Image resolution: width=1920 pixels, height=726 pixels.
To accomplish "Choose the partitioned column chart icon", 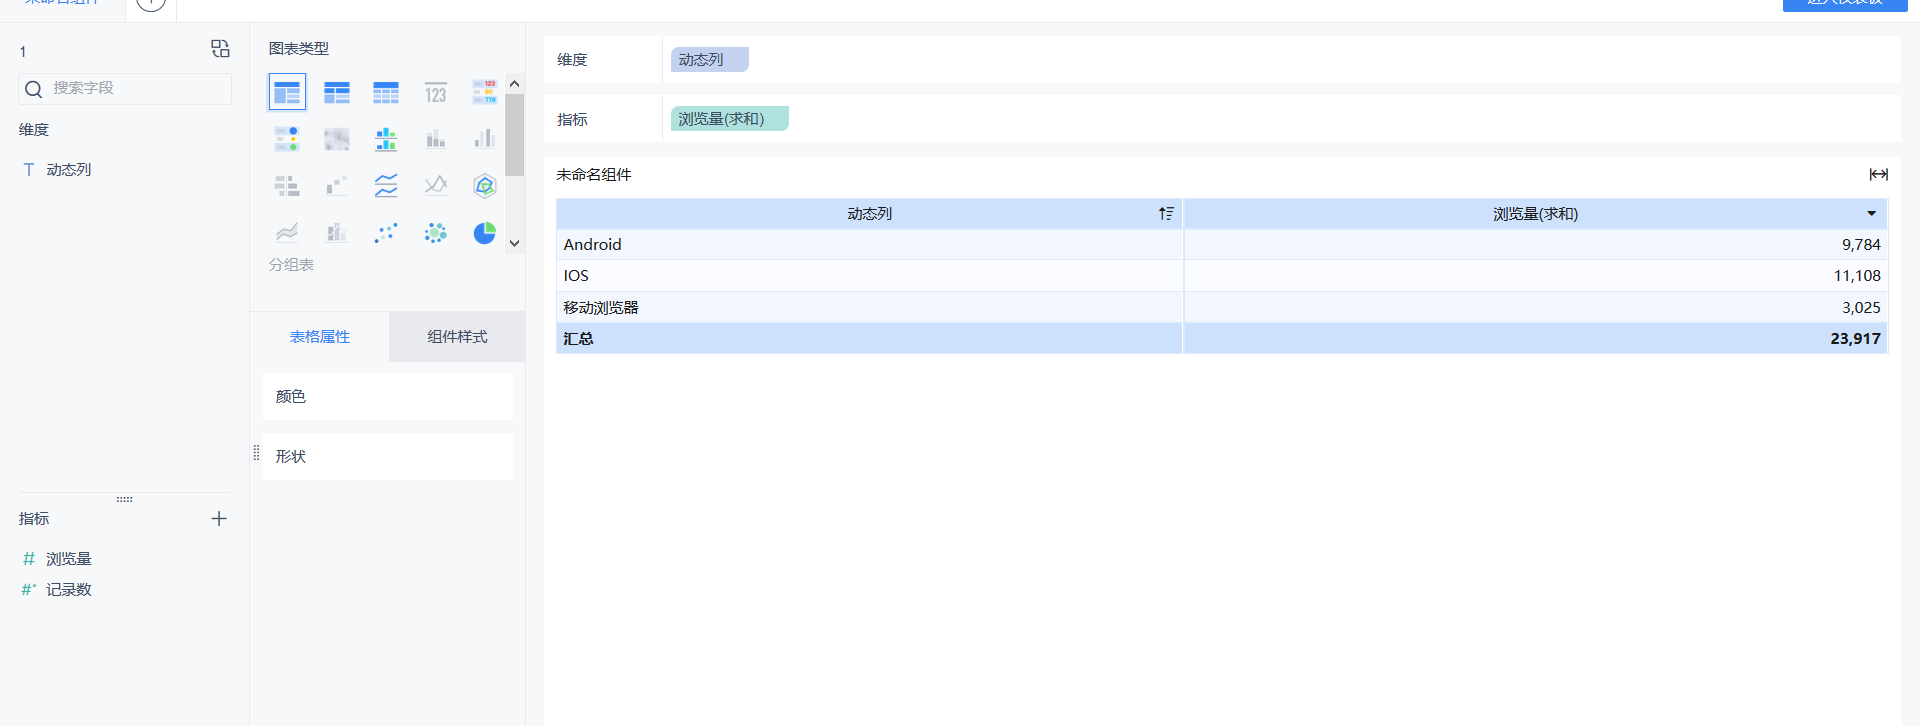I will click(x=386, y=139).
